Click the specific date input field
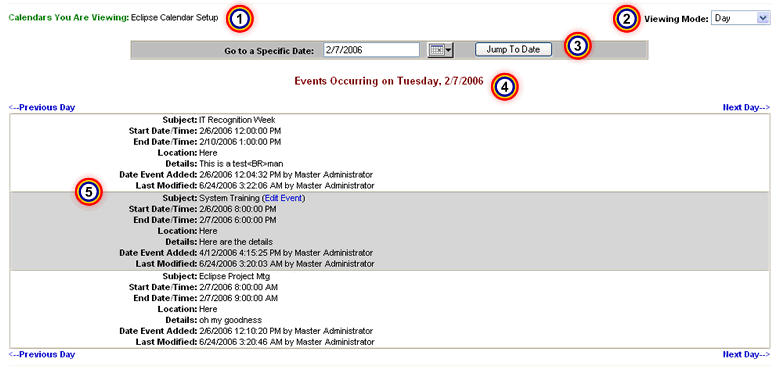The width and height of the screenshot is (780, 370). point(372,50)
